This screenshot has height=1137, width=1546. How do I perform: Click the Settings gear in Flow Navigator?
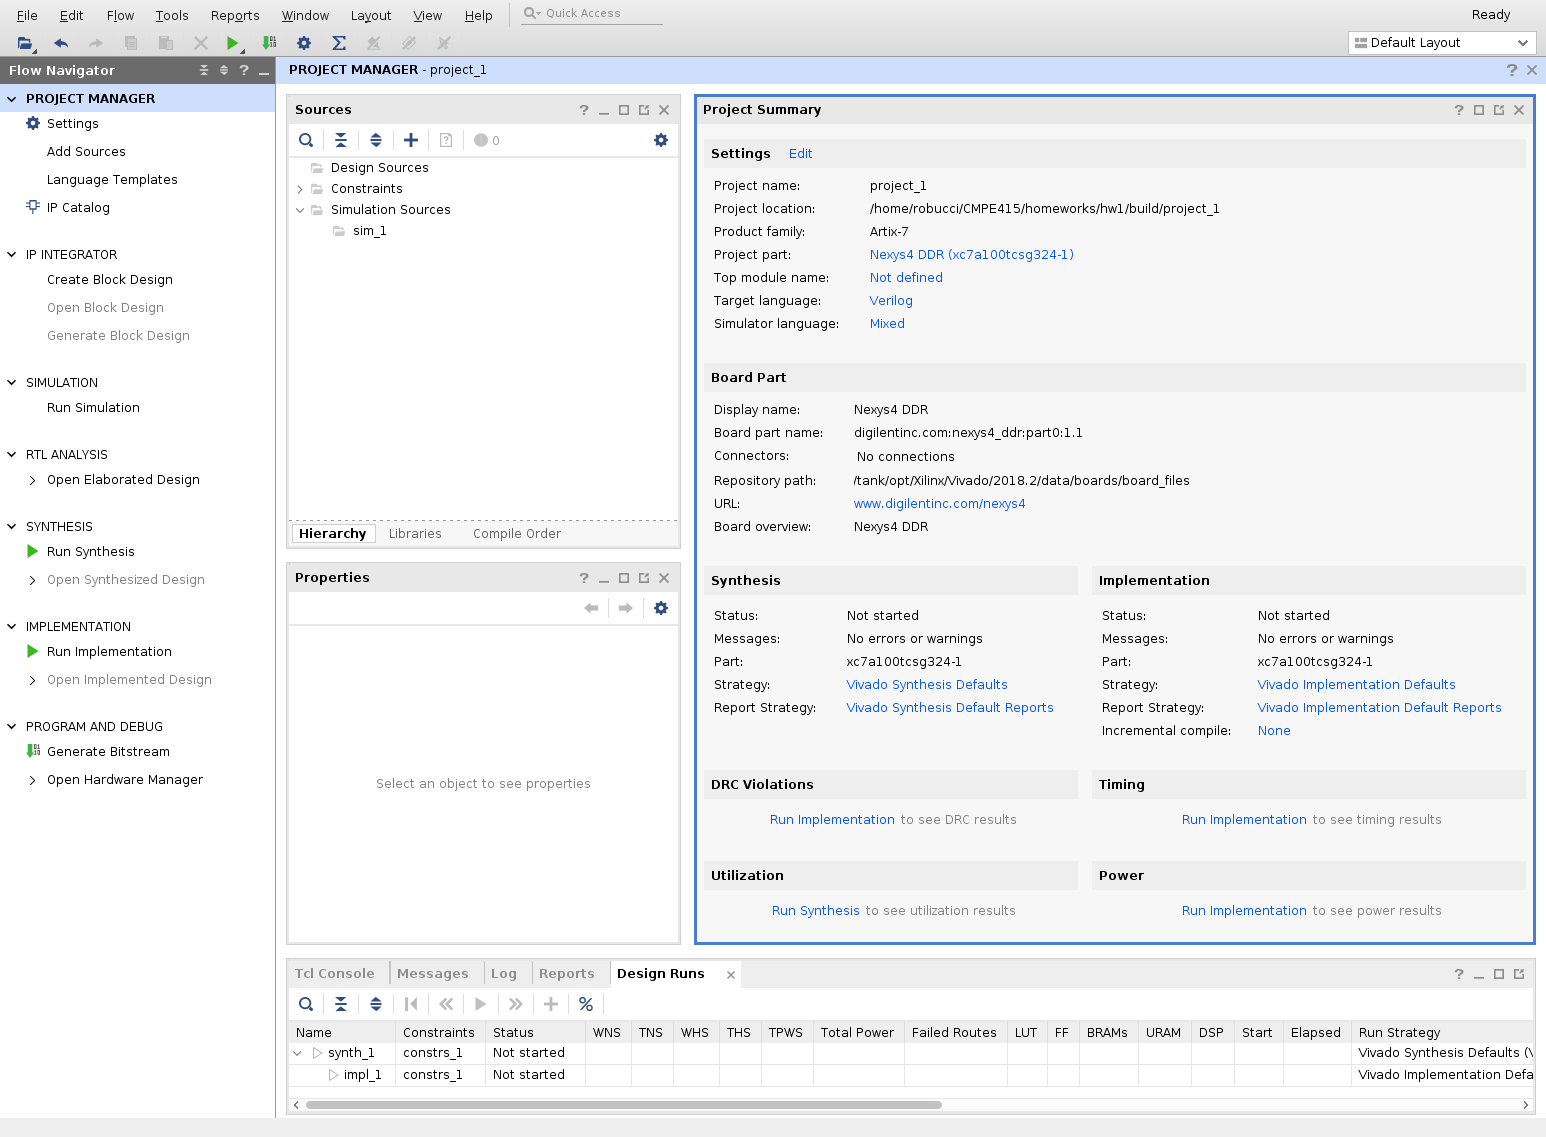click(x=33, y=123)
